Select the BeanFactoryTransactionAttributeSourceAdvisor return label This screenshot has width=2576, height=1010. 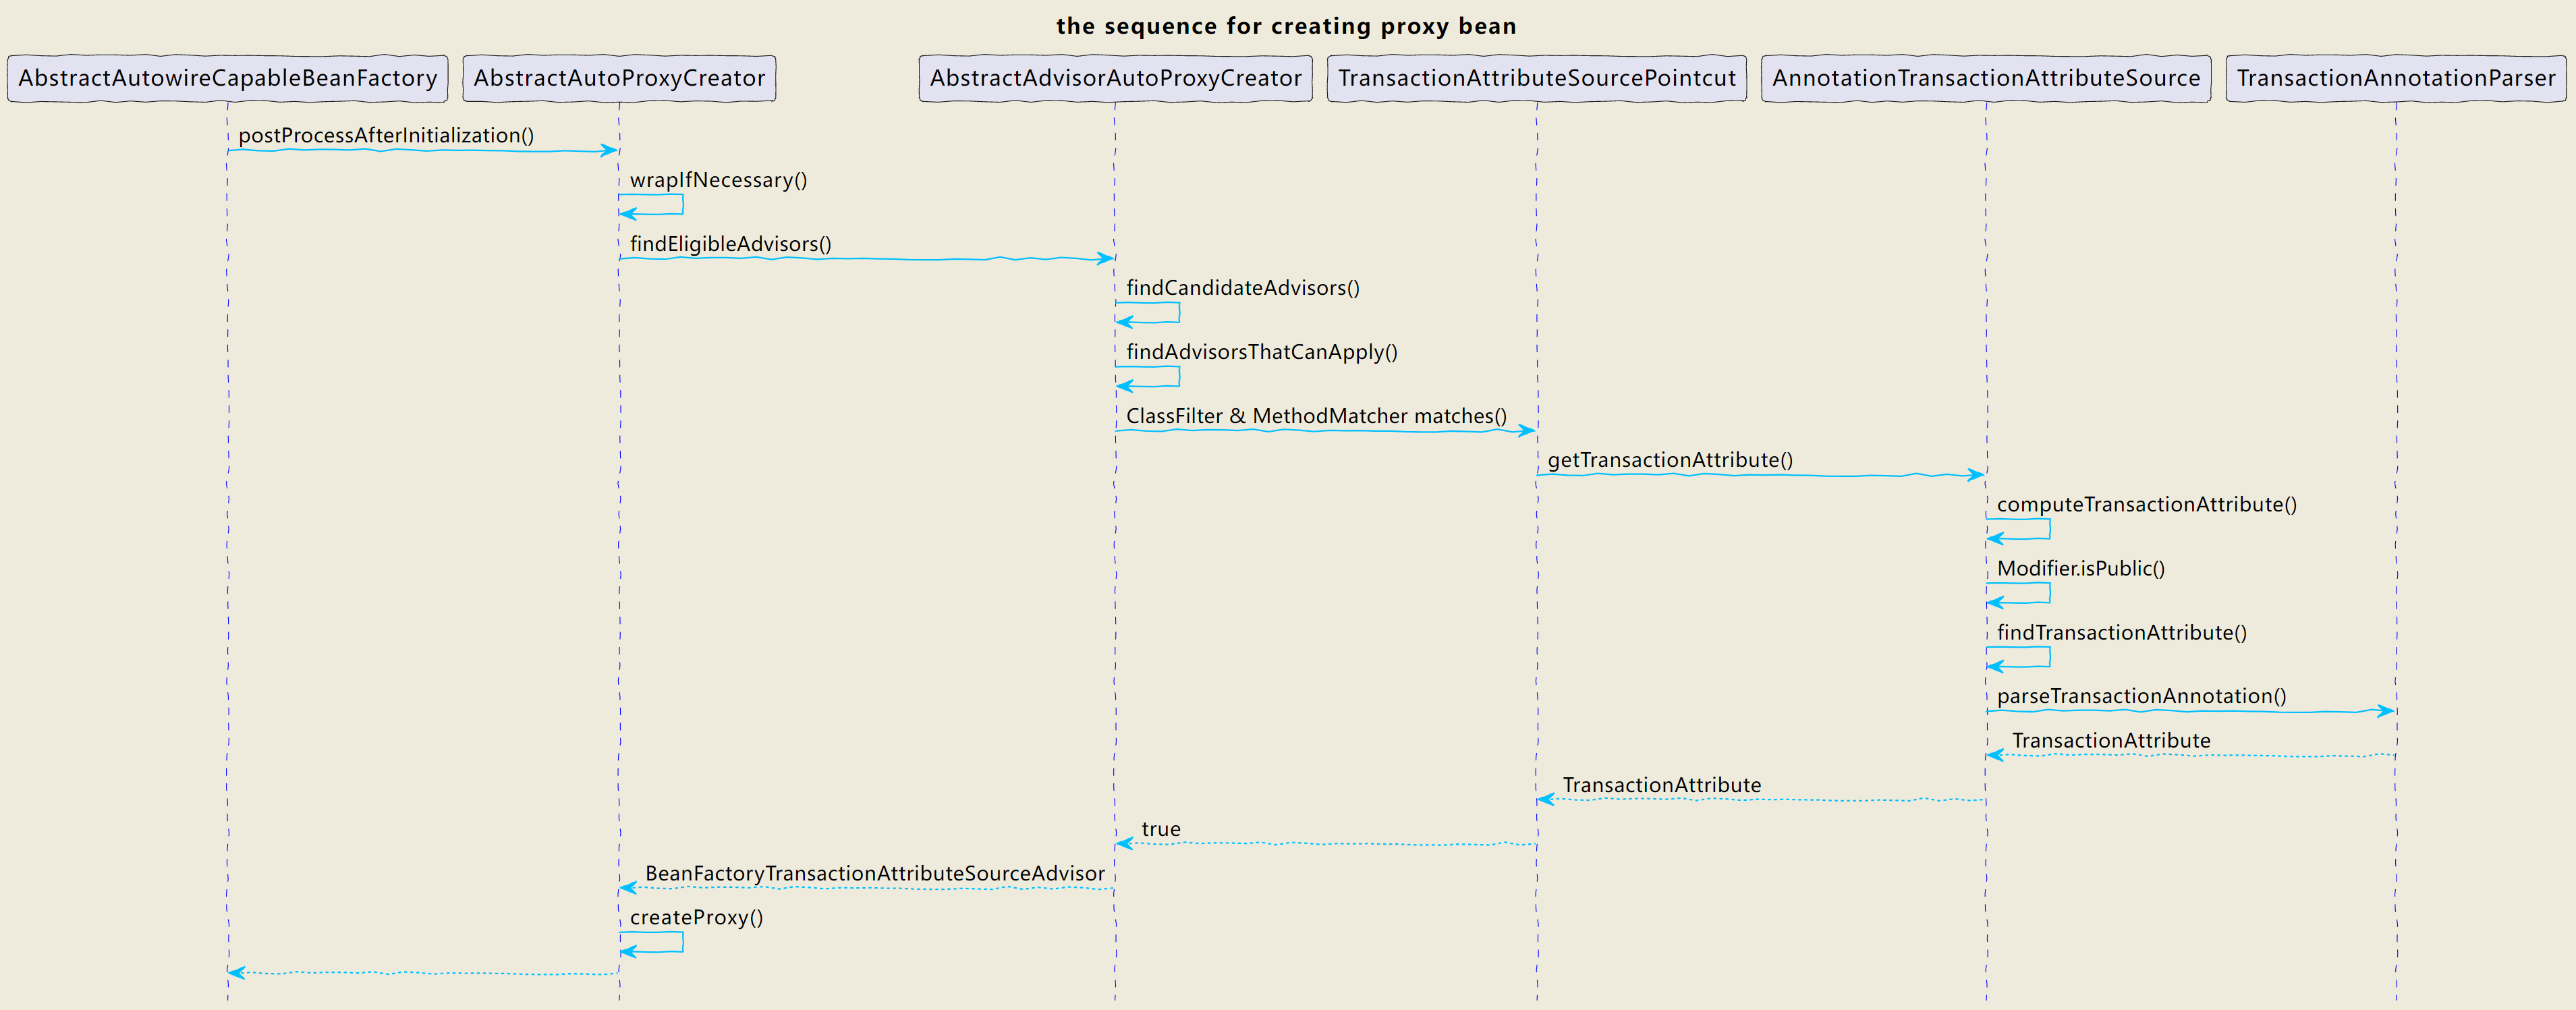pos(875,874)
